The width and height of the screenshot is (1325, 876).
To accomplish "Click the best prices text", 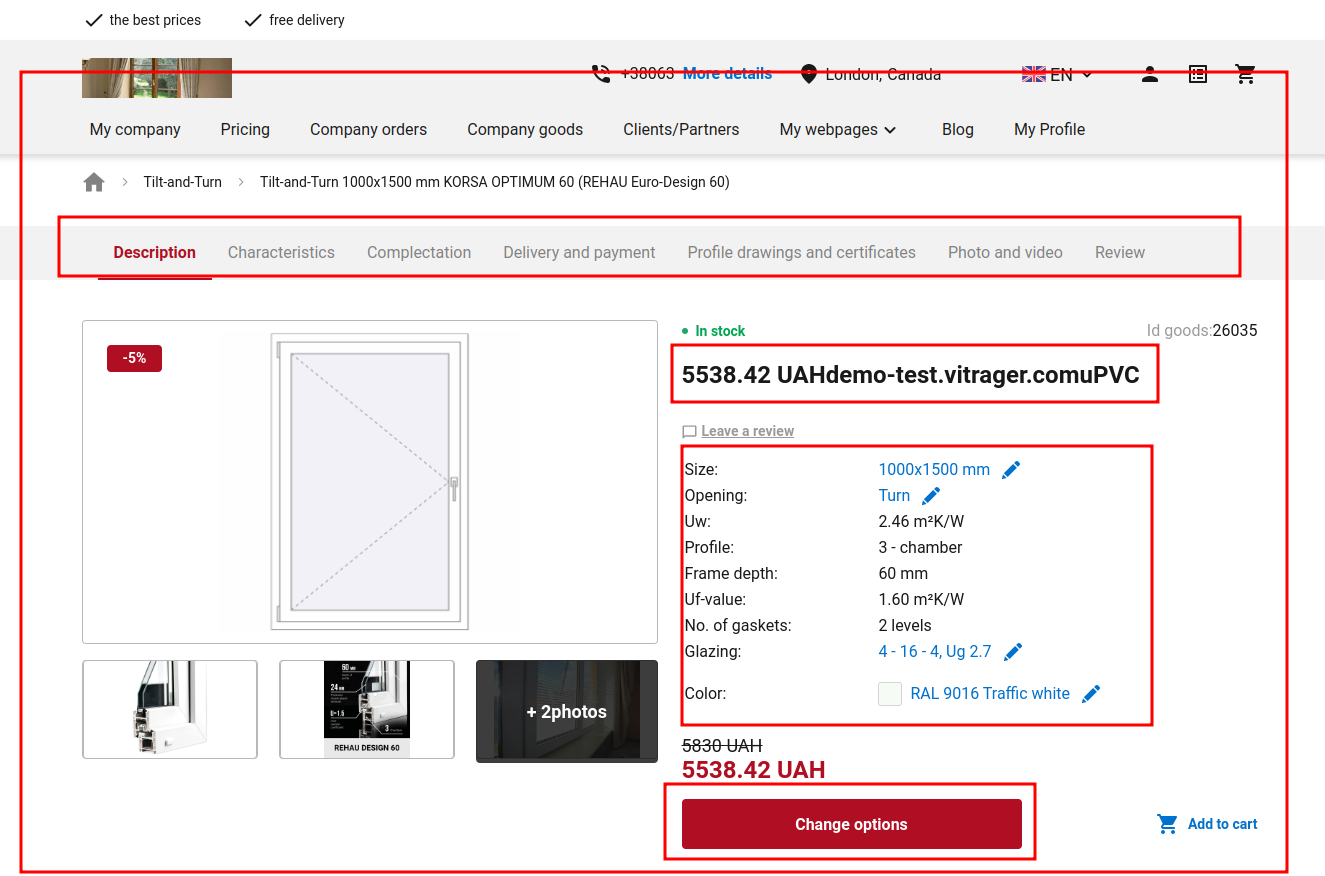I will pyautogui.click(x=155, y=20).
